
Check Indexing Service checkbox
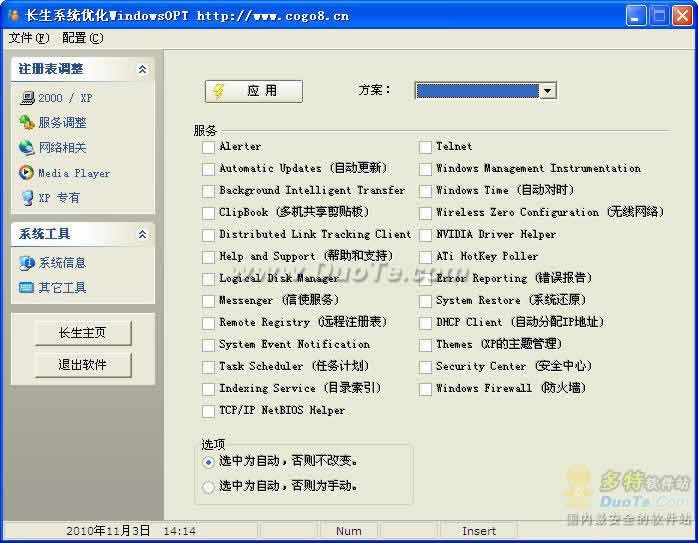pyautogui.click(x=208, y=389)
